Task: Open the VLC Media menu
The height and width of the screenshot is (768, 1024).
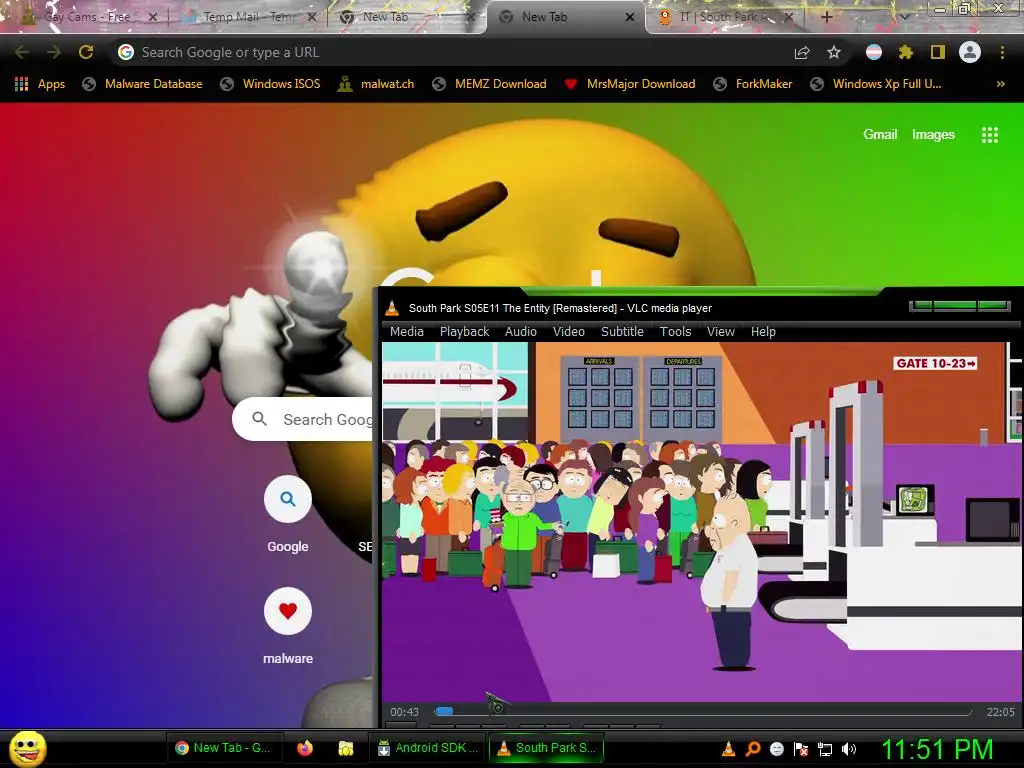Action: 407,332
